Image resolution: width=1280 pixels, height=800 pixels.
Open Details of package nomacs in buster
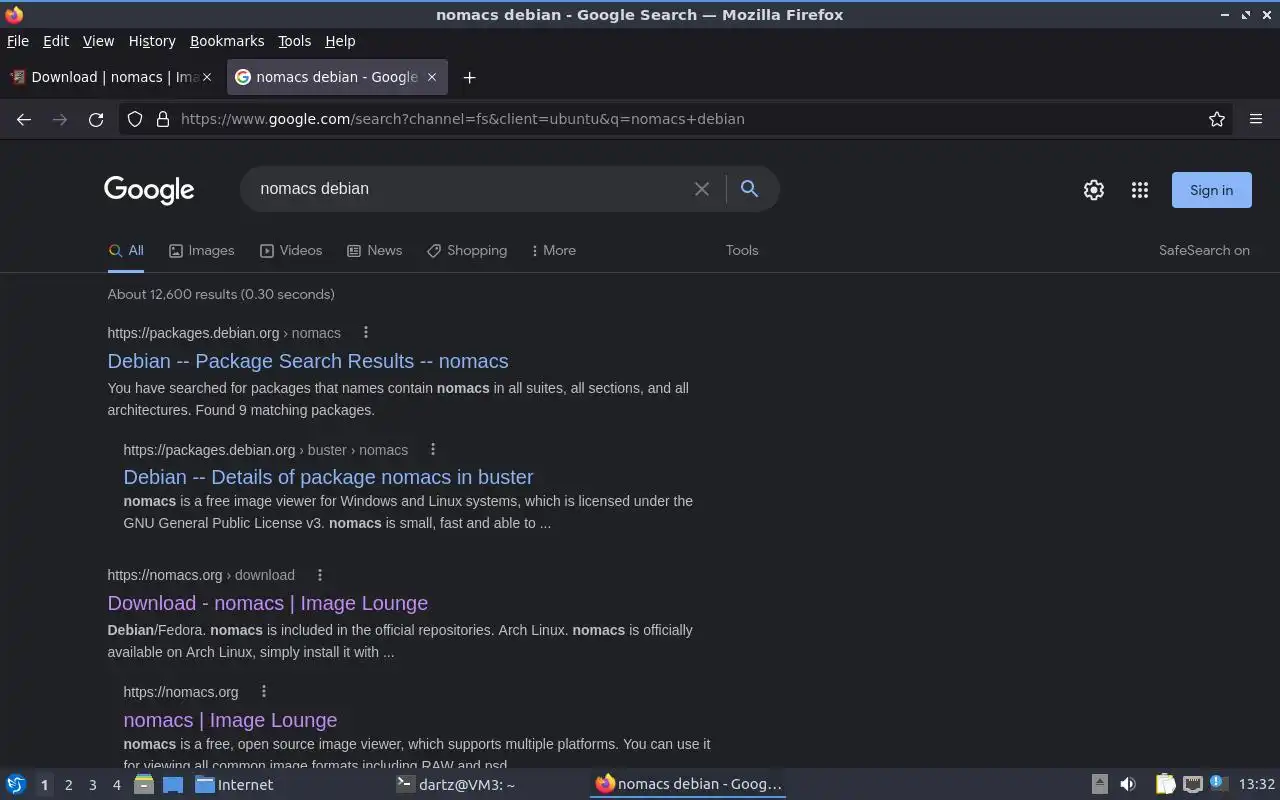328,477
